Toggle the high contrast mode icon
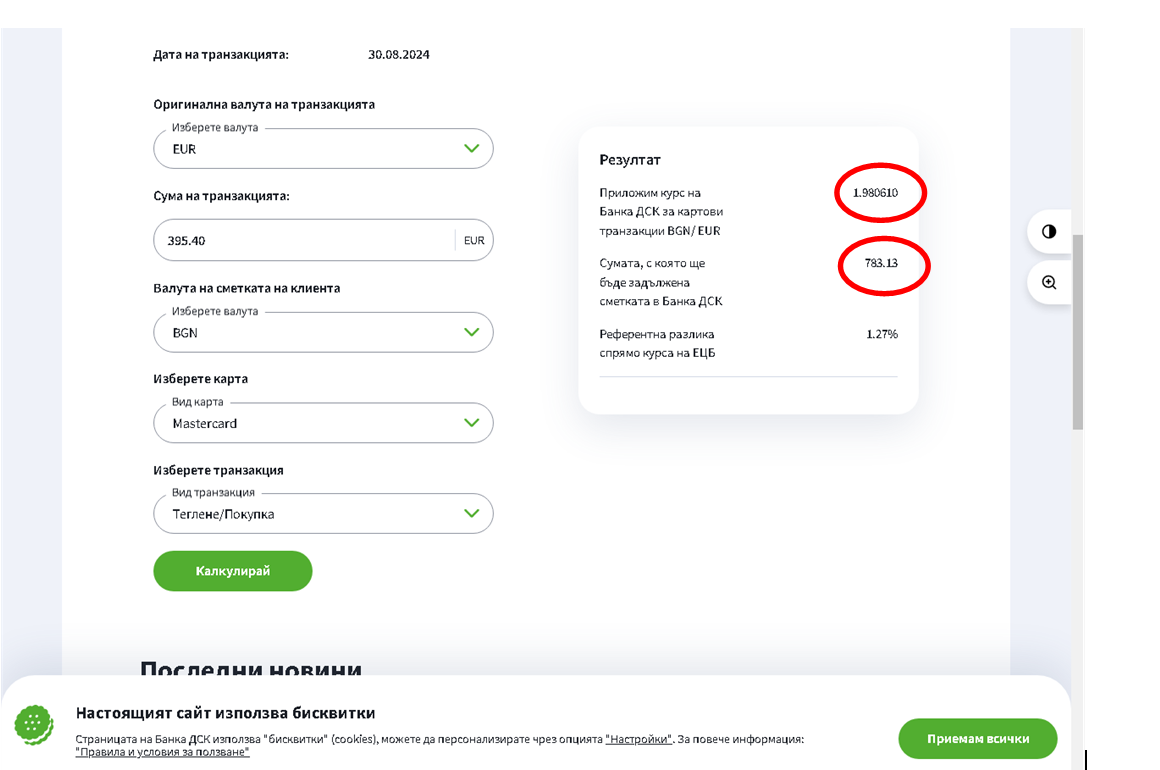1160x770 pixels. click(1049, 231)
